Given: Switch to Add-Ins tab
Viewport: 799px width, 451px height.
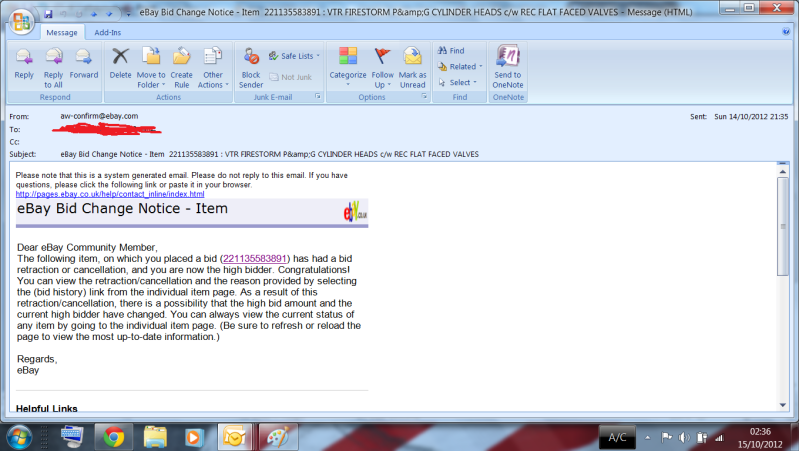Looking at the screenshot, I should click(108, 32).
